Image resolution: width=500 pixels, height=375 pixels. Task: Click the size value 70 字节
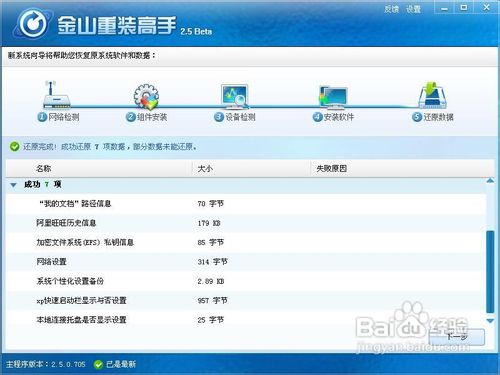point(211,204)
